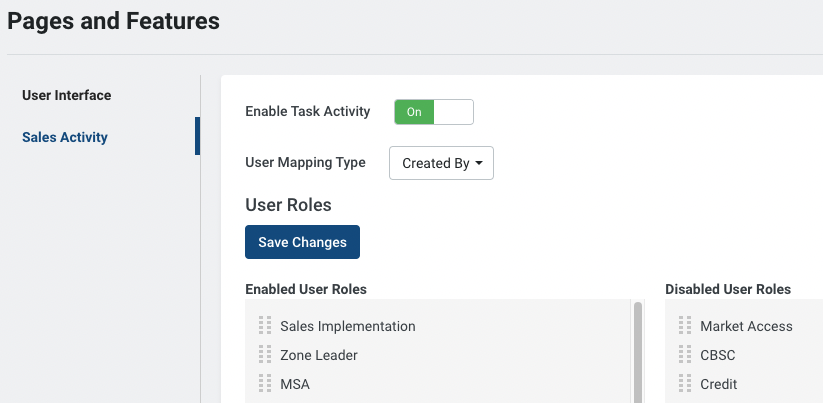Select the Sales Implementation role
The width and height of the screenshot is (823, 403).
coord(347,326)
